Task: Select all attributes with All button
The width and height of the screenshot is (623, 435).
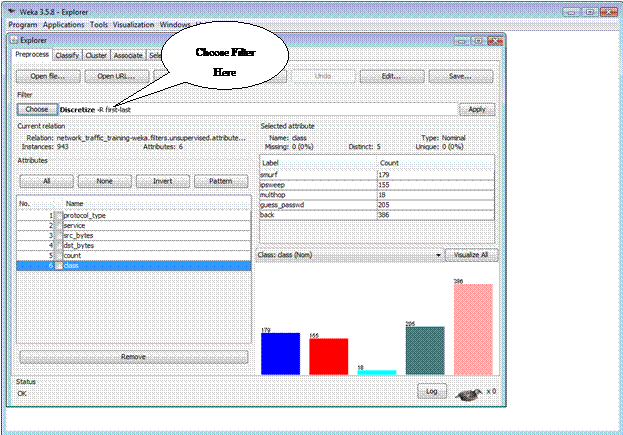Action: [46, 181]
